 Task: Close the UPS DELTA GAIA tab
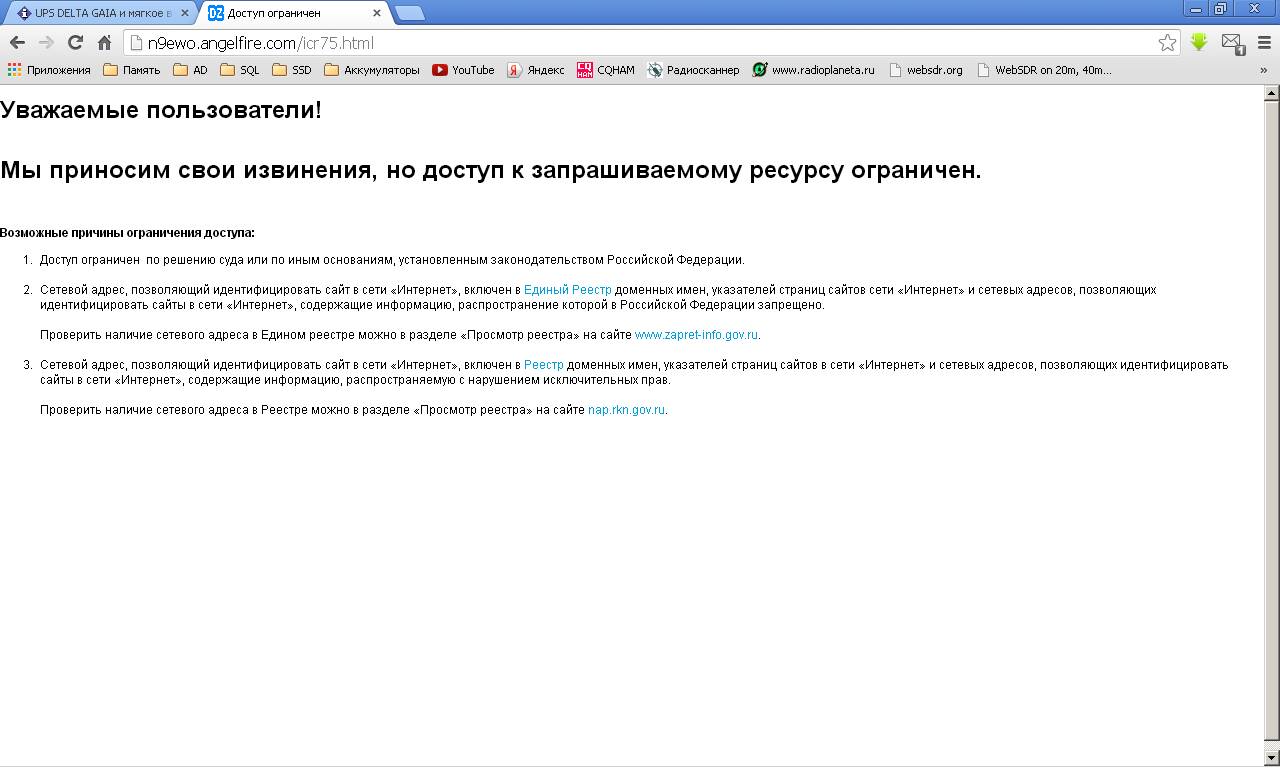pos(184,13)
